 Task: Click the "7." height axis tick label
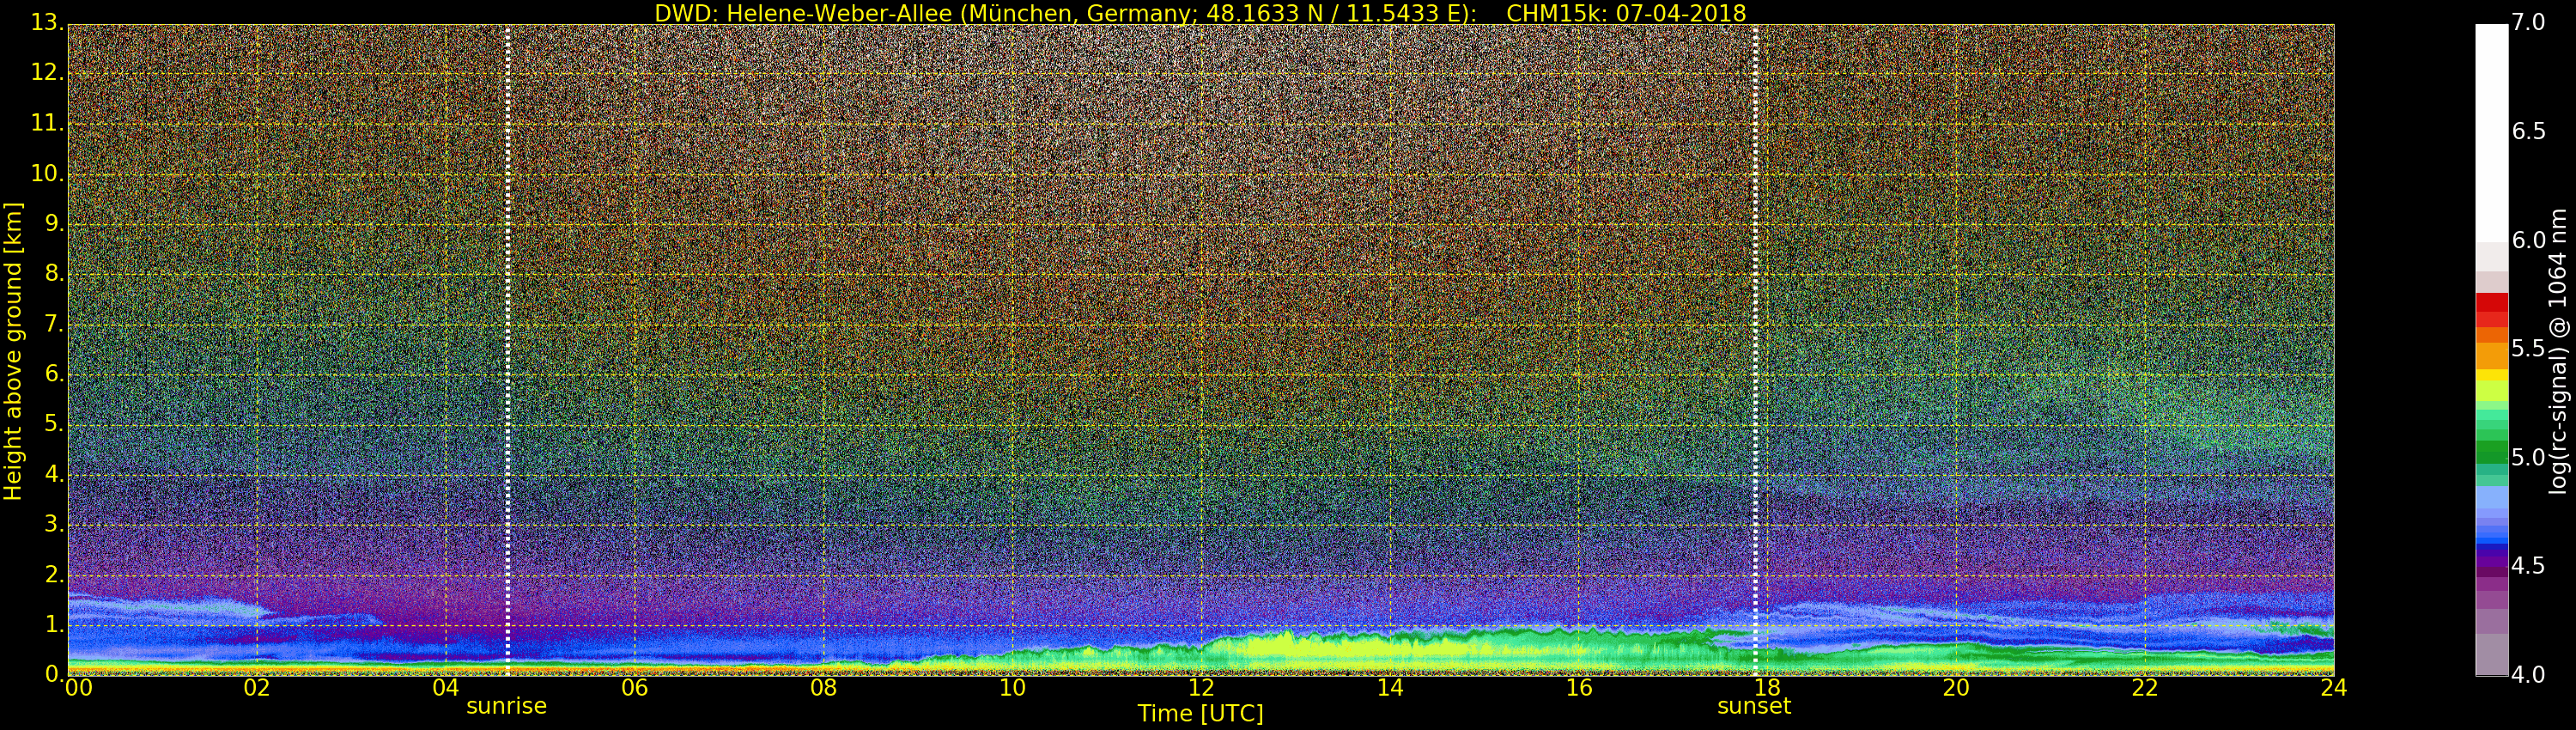(54, 324)
